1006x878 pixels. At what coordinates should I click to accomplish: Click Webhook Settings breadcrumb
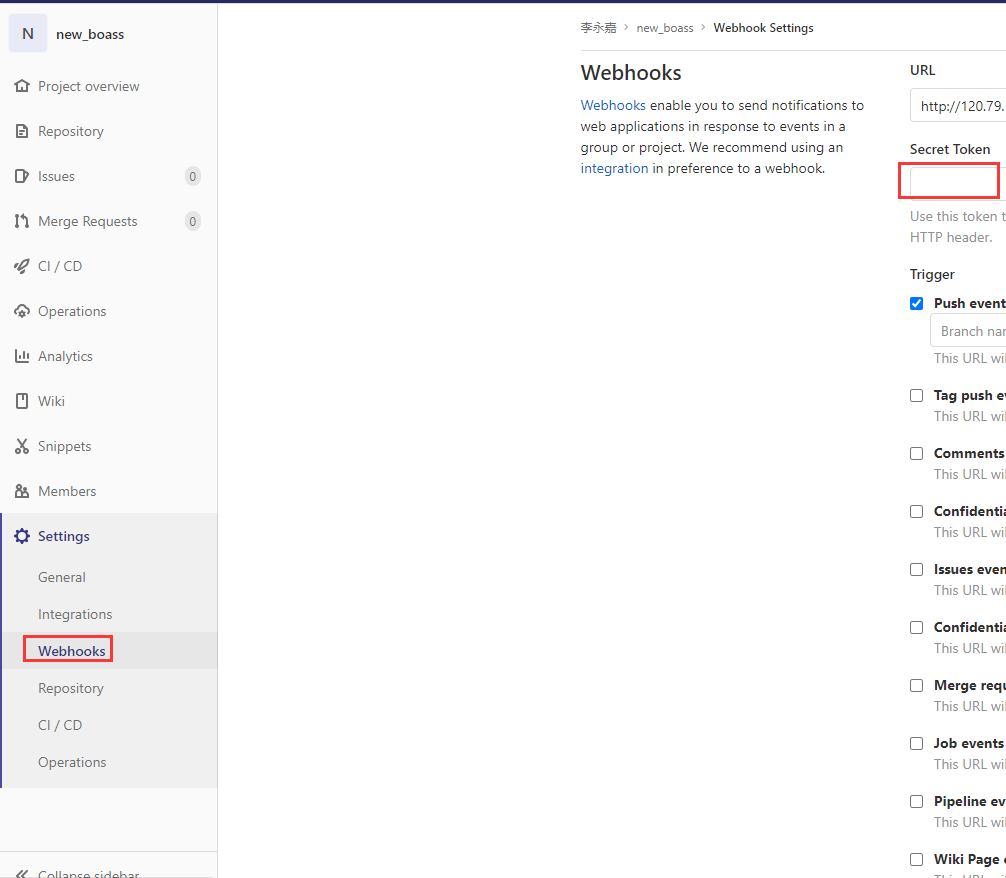(763, 28)
